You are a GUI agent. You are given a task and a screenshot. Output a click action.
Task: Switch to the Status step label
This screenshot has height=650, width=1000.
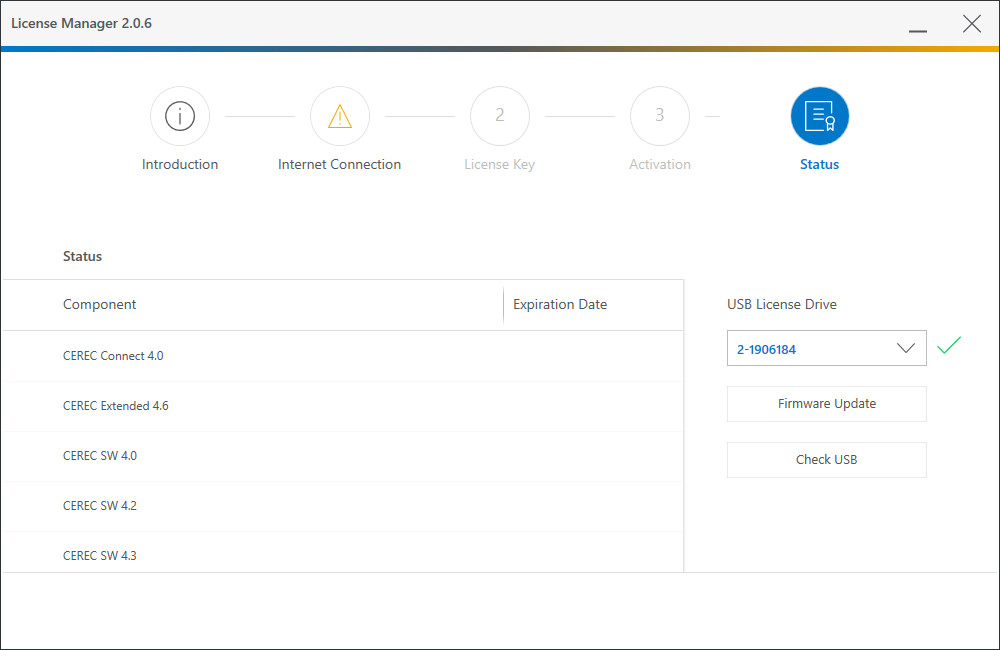coord(820,165)
